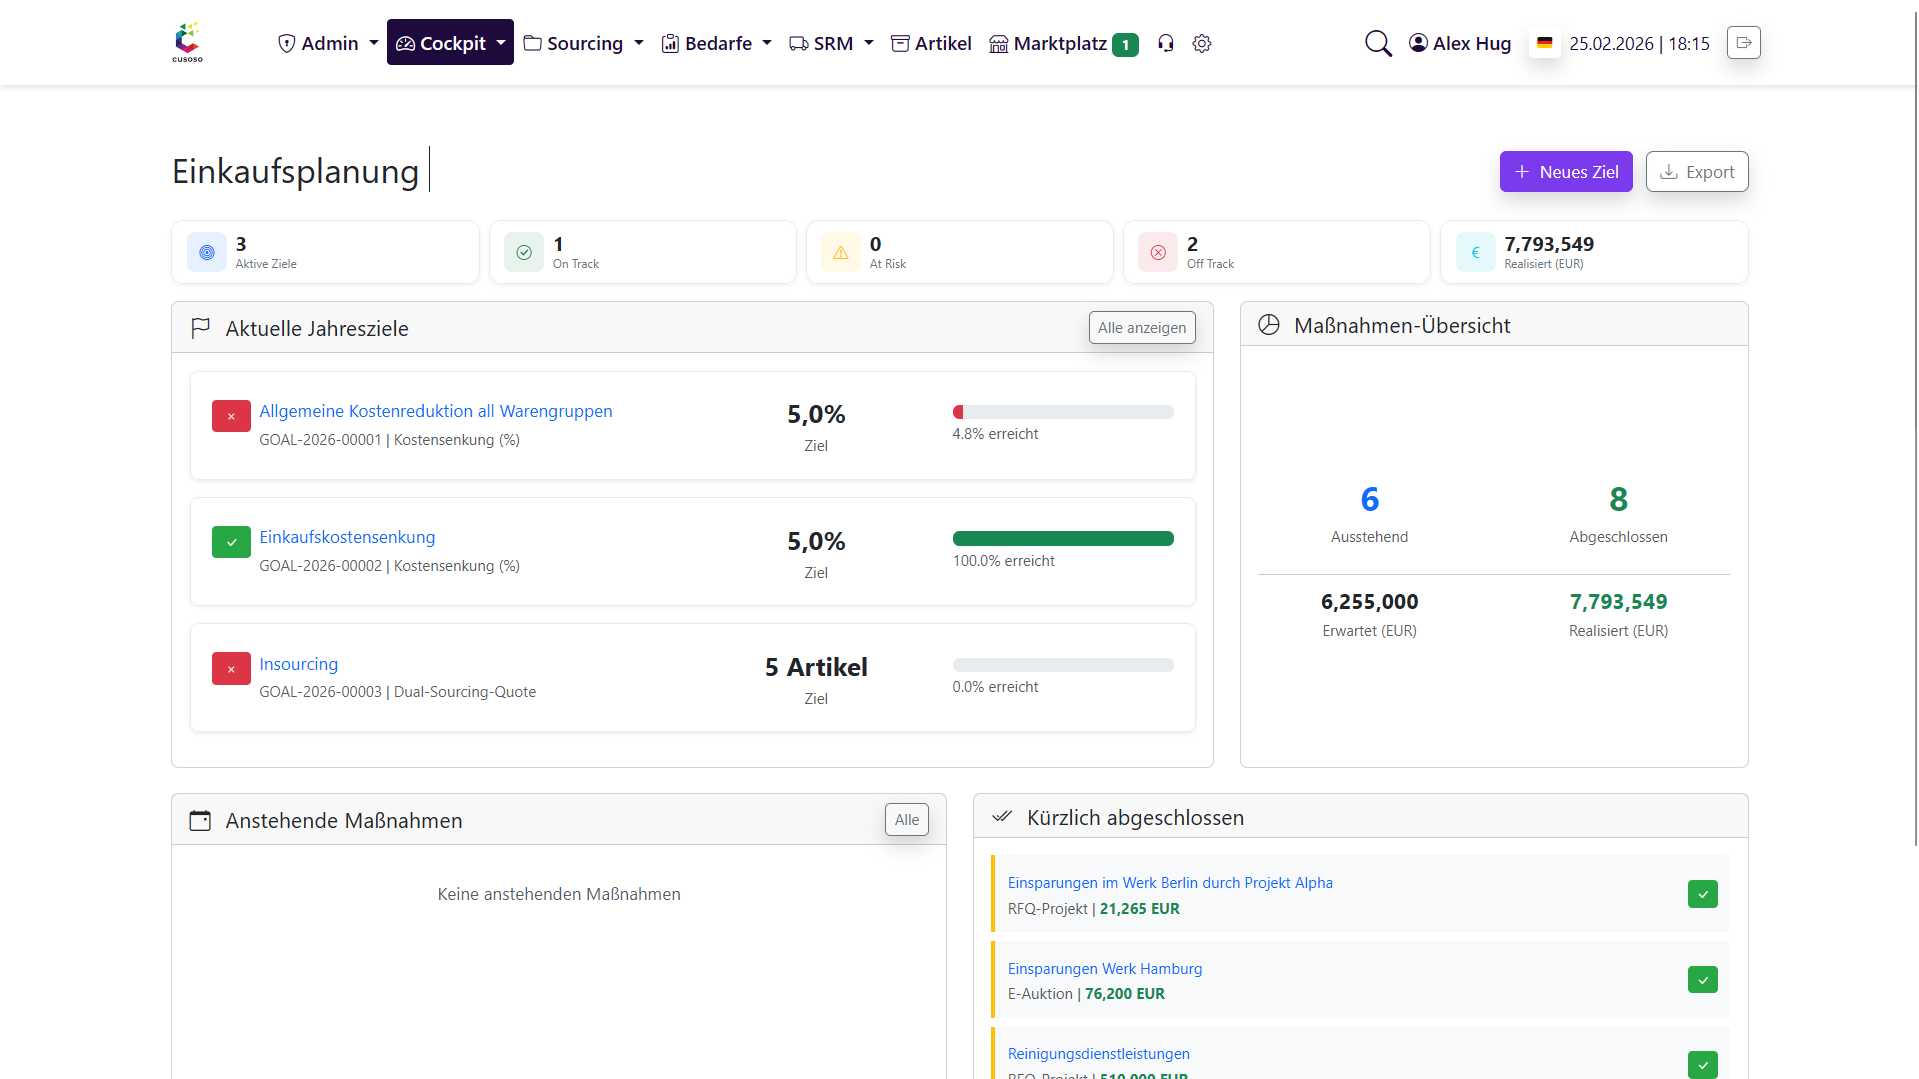Click the 100.0% erreicht progress bar
Viewport: 1919px width, 1079px height.
(1063, 539)
